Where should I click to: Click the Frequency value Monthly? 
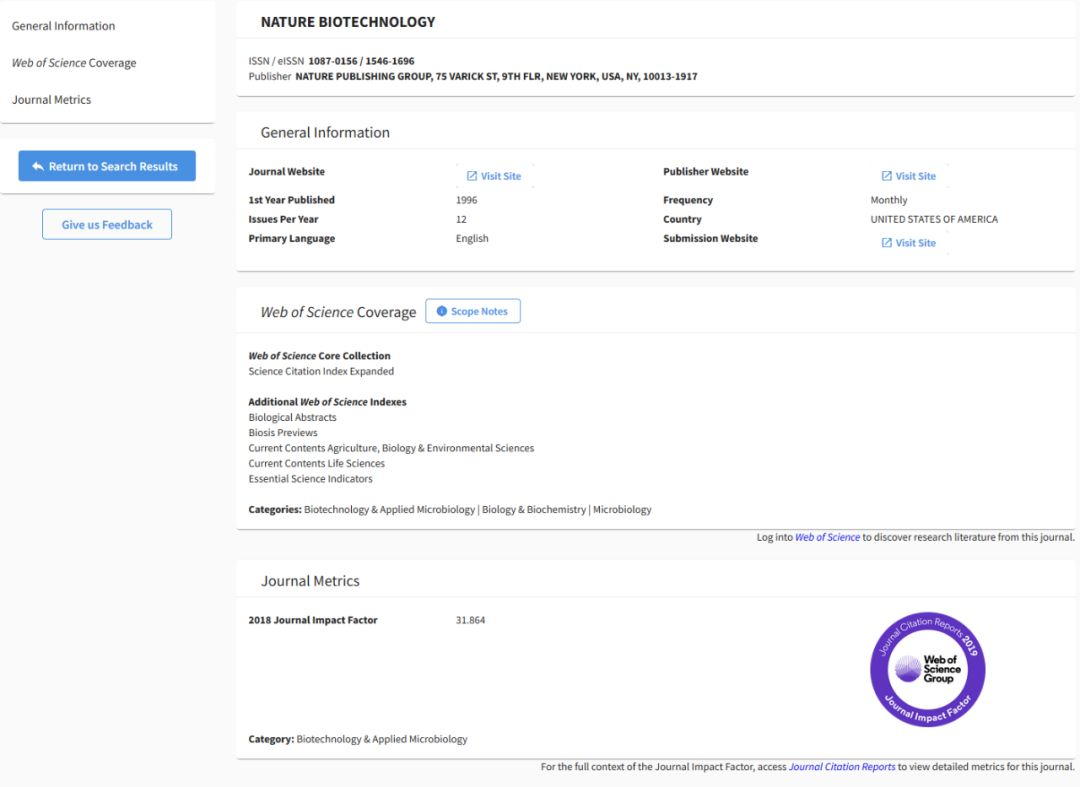pyautogui.click(x=889, y=200)
